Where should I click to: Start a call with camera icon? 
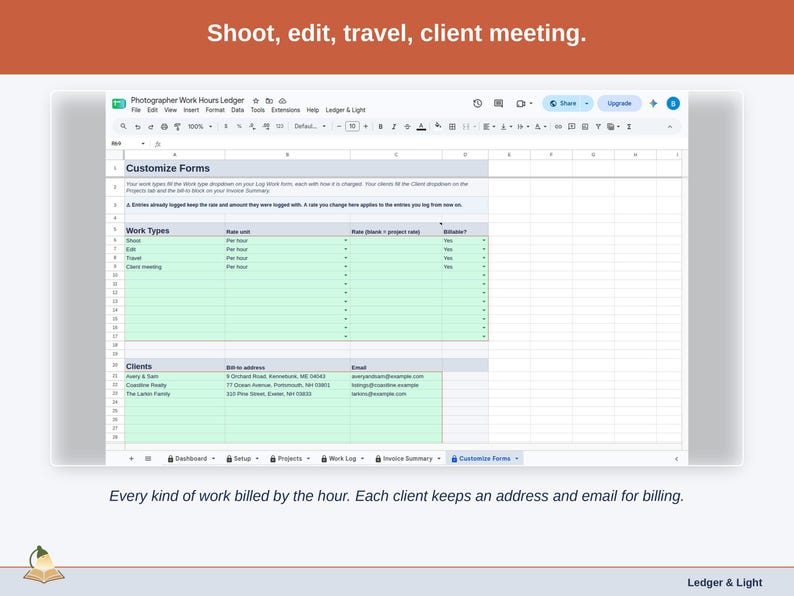(x=521, y=103)
